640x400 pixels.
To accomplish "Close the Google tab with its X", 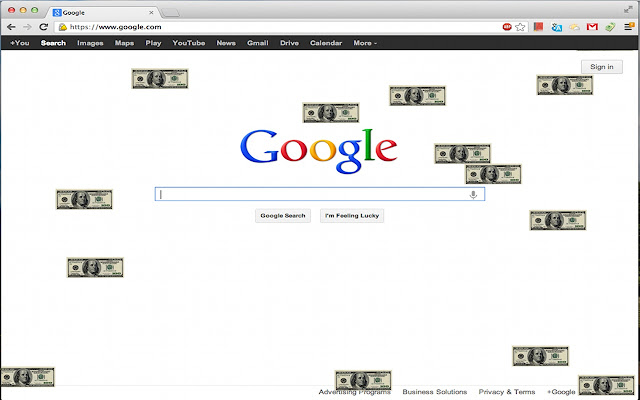I will pos(151,13).
